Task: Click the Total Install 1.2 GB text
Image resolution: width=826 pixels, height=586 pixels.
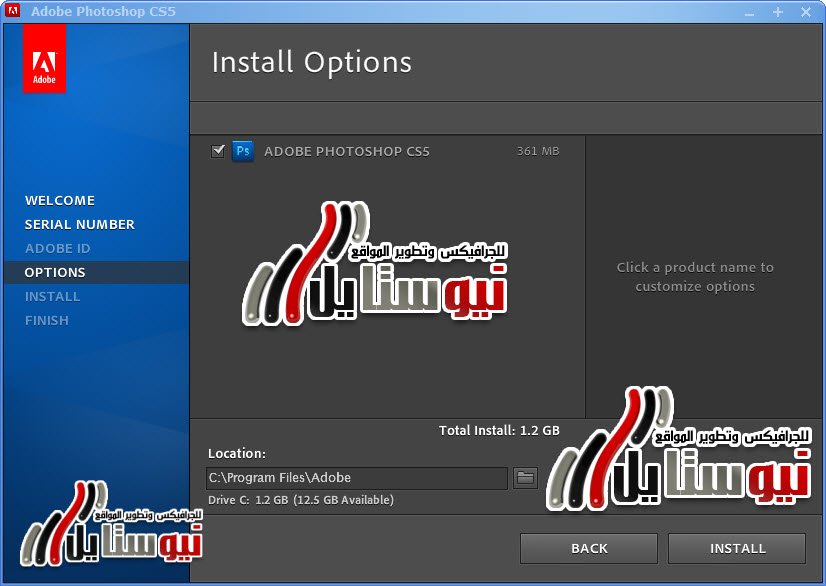Action: [x=499, y=431]
